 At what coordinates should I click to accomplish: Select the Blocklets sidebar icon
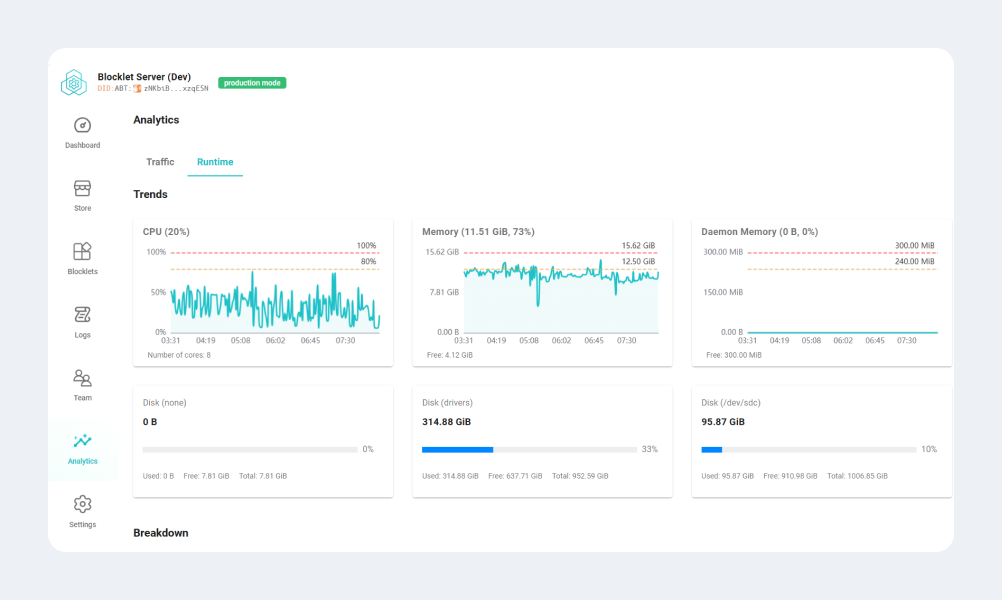point(82,256)
